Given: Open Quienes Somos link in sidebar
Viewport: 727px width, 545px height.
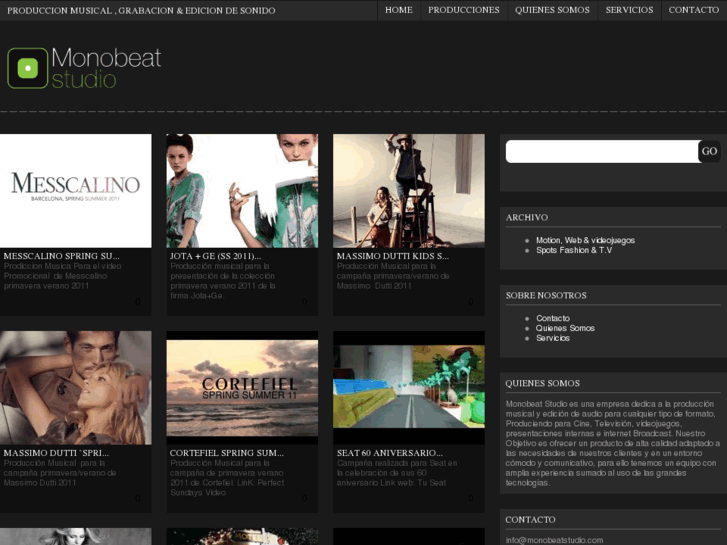Looking at the screenshot, I should point(565,328).
